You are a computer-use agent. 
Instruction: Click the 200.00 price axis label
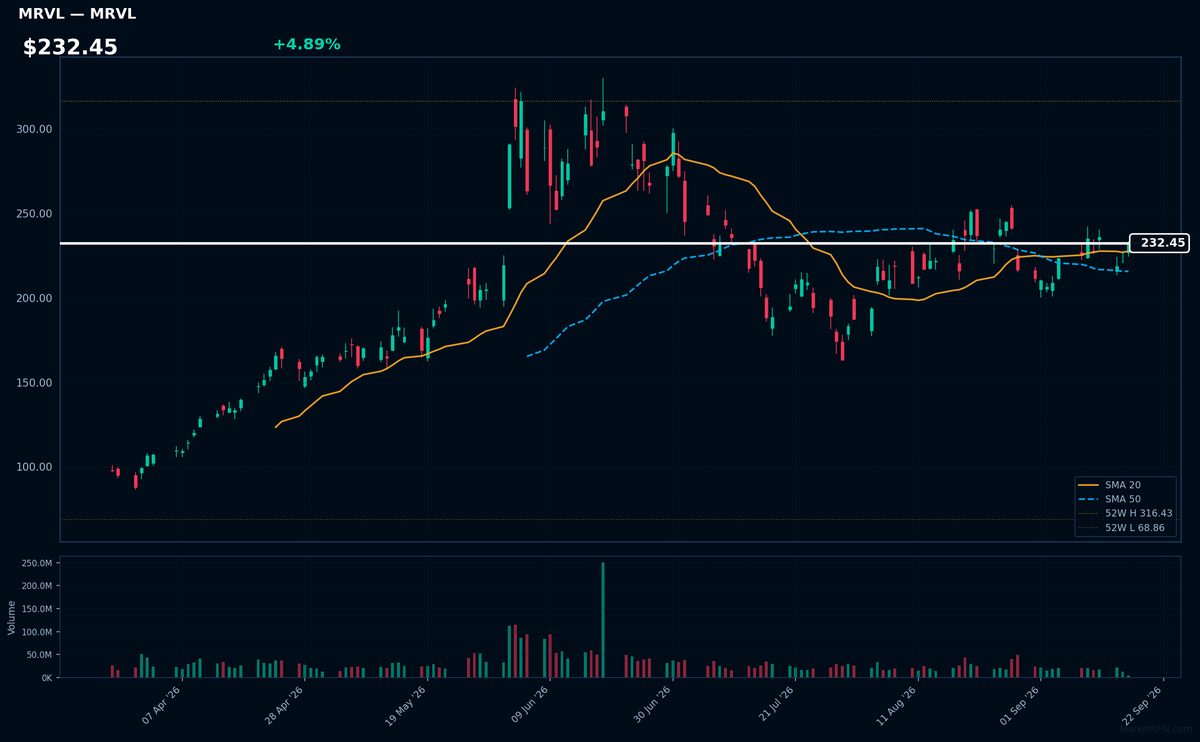pos(35,299)
